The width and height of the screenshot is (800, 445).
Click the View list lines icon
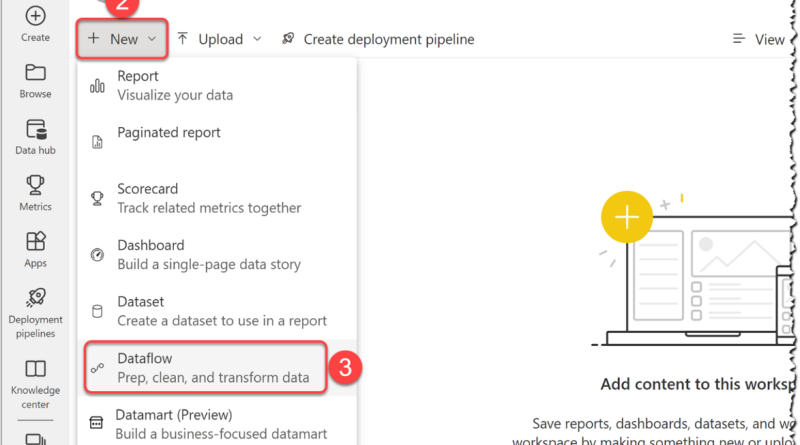[x=739, y=39]
